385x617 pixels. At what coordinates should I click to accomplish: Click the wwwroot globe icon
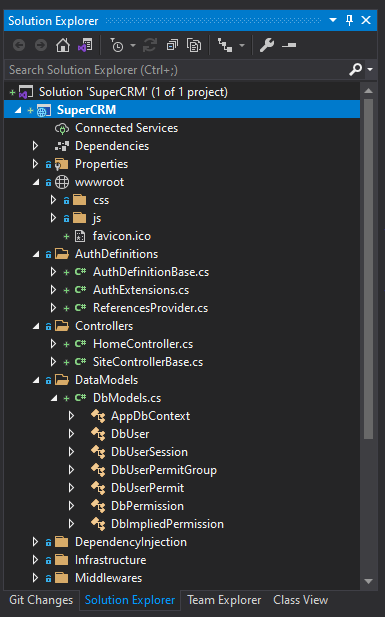(x=62, y=182)
